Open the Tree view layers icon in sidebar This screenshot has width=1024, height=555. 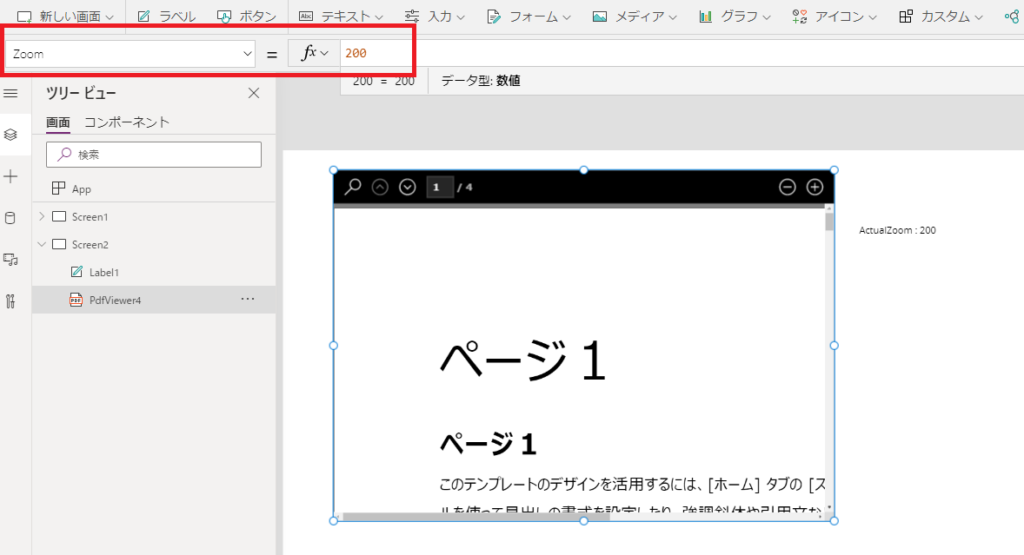click(x=10, y=135)
